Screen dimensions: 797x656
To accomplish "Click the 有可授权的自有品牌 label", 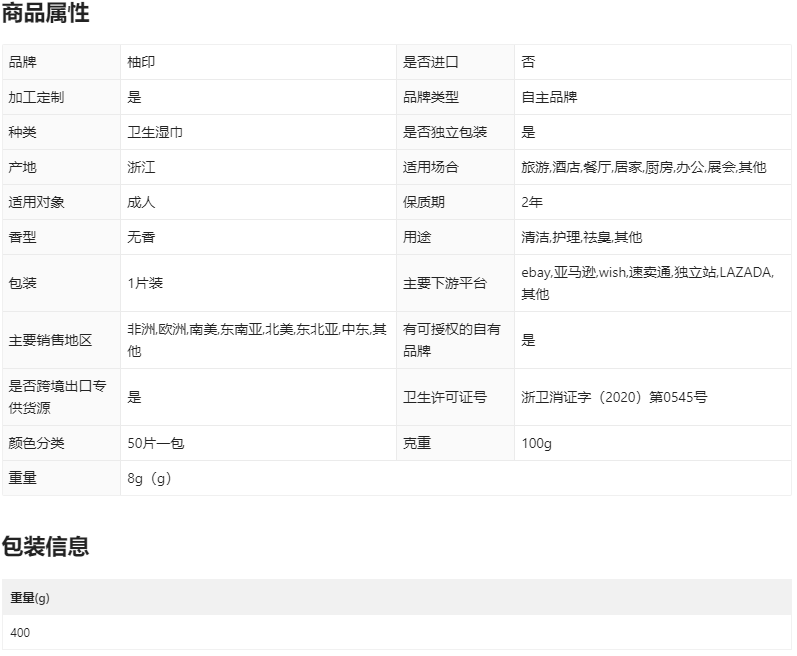I will pos(451,340).
